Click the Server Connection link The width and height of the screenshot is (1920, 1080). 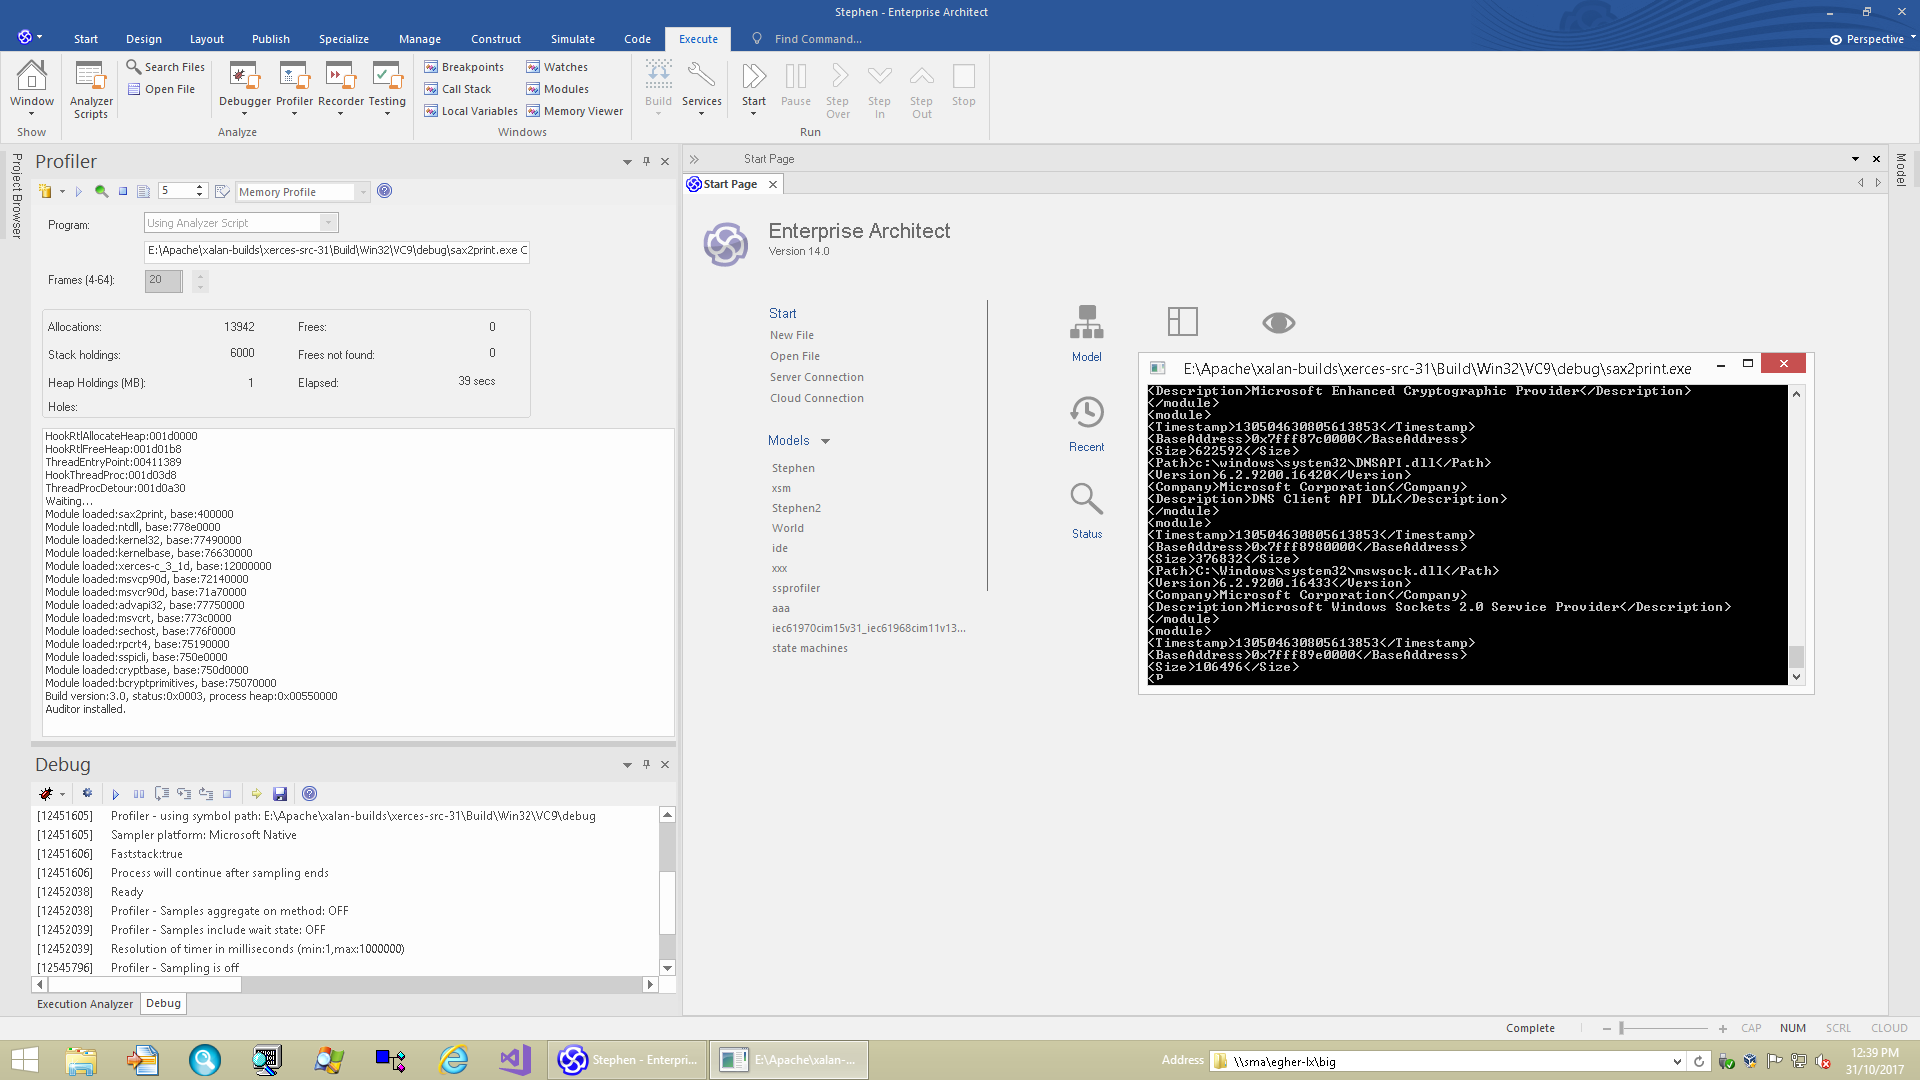pyautogui.click(x=816, y=377)
